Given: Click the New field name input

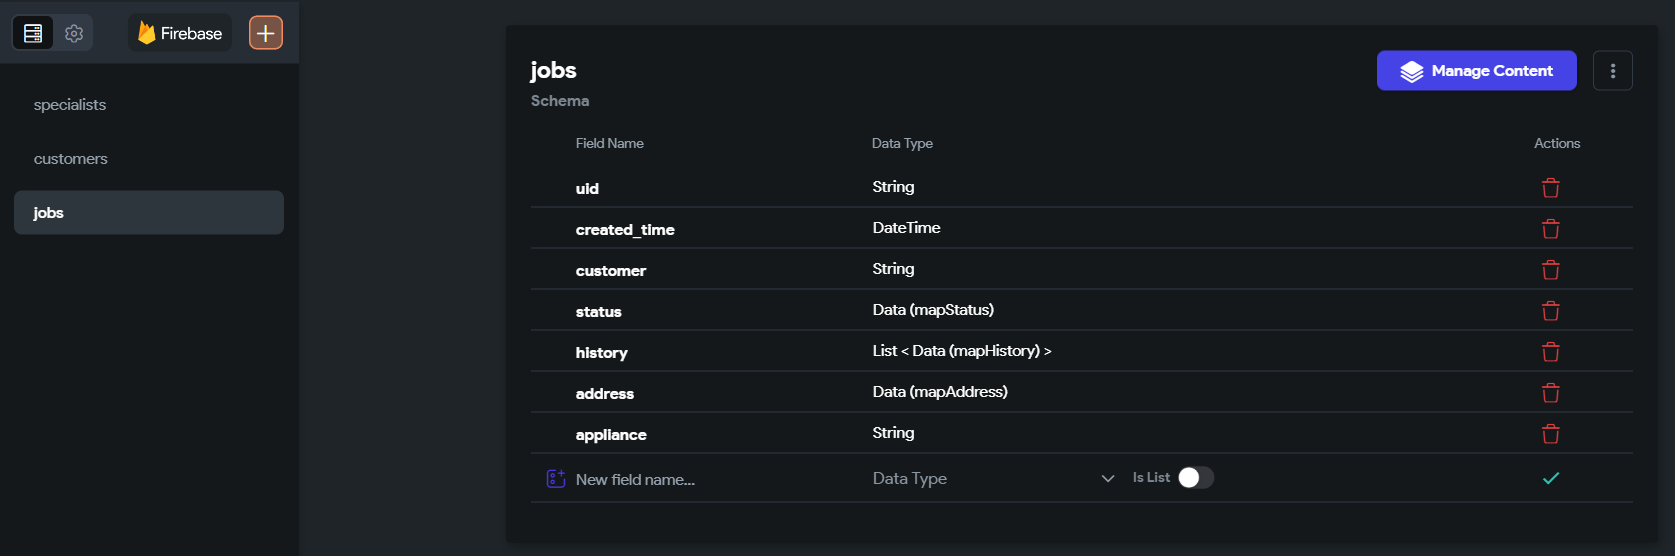Looking at the screenshot, I should [x=700, y=479].
